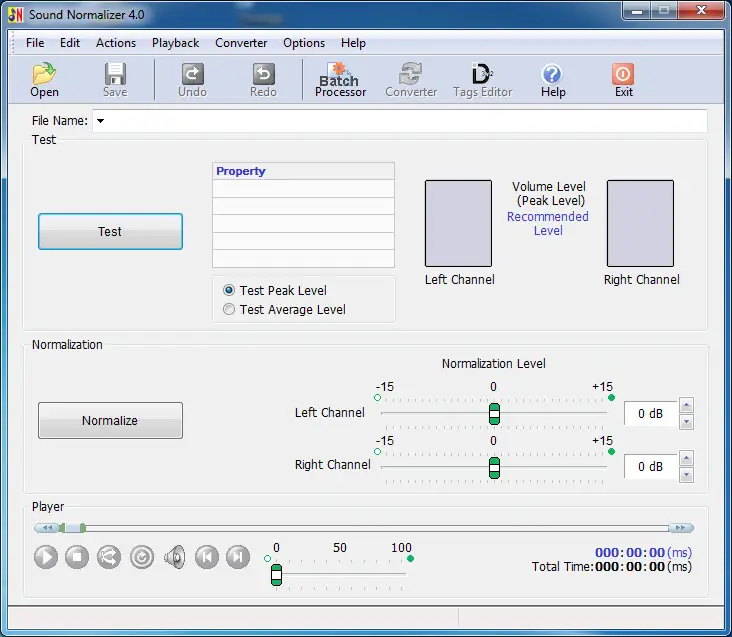Screen dimensions: 732x637
Task: Click the Undo toolbar icon
Action: 192,80
